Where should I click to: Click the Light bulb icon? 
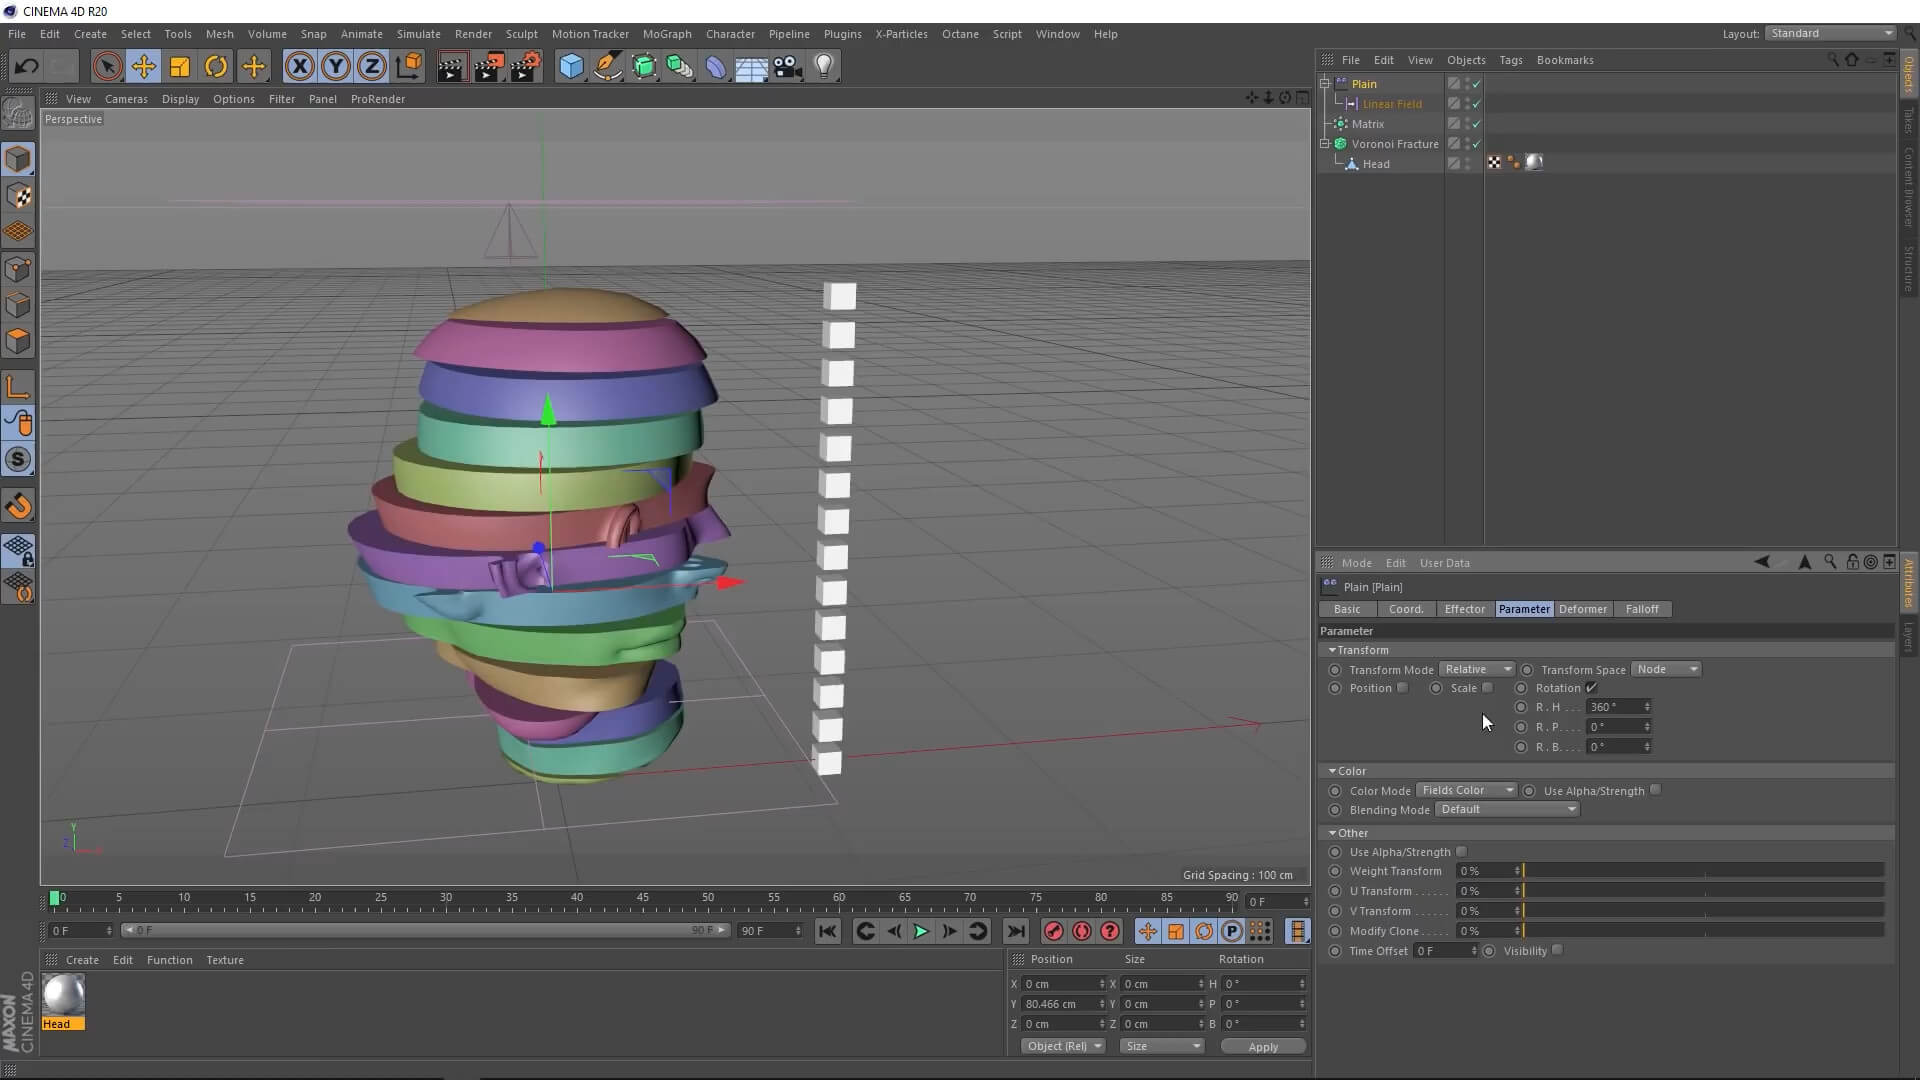click(824, 67)
